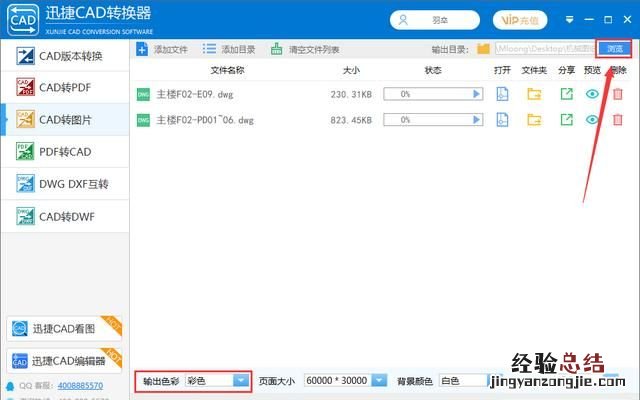
Task: Click the CAD转PDF red icon
Action: 25,87
